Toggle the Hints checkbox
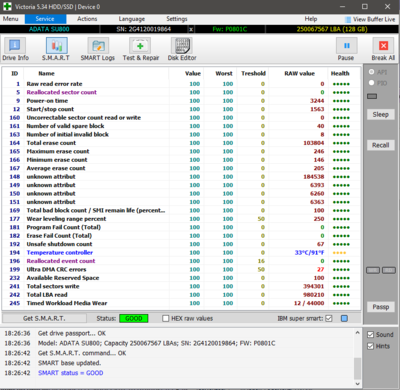The width and height of the screenshot is (400, 390). click(x=370, y=346)
